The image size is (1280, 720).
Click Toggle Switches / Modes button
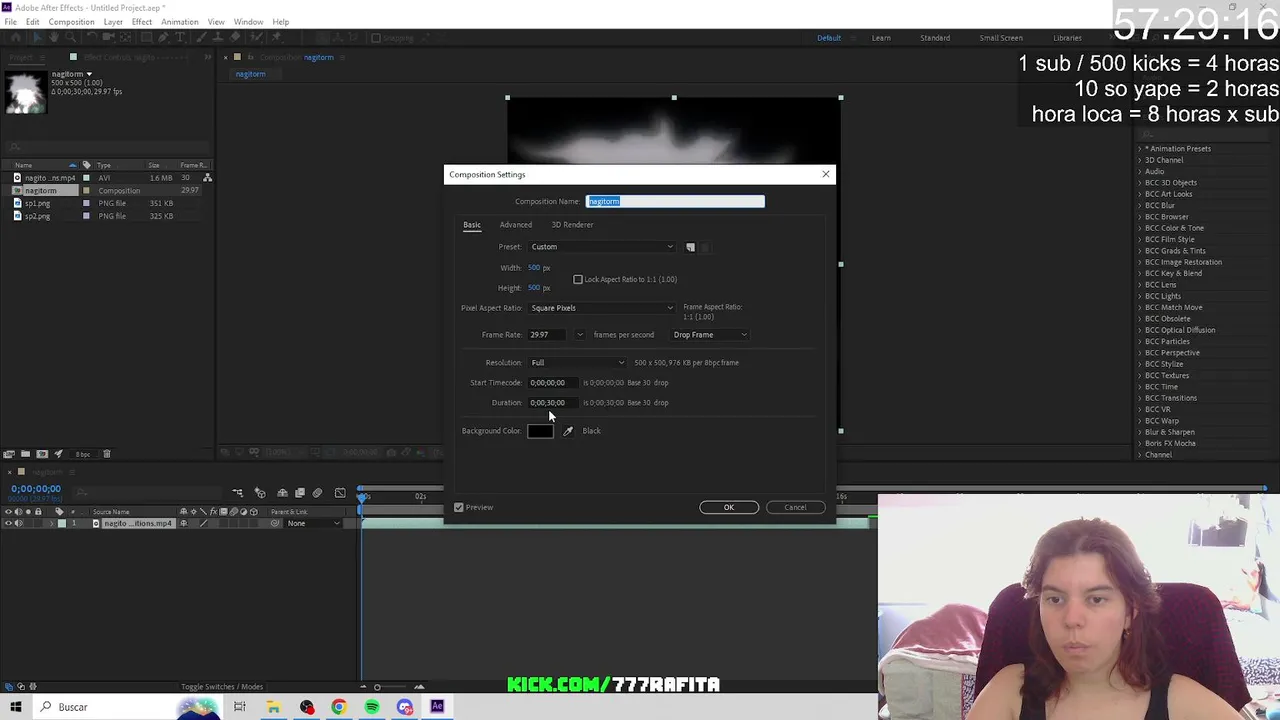click(222, 687)
